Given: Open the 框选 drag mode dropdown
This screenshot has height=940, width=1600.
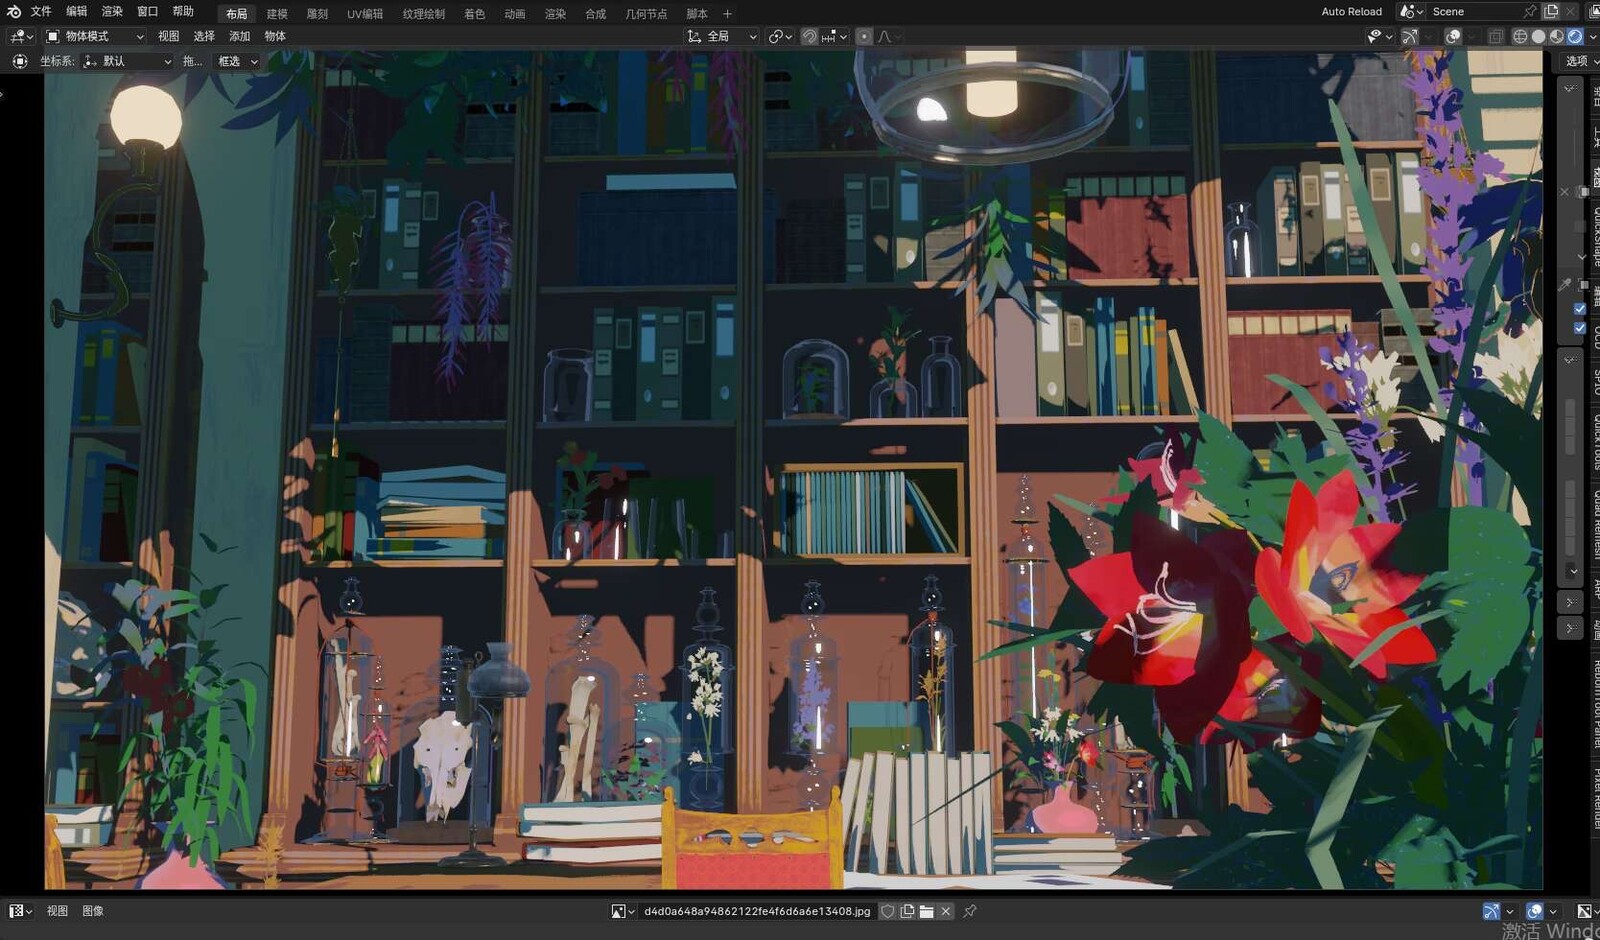Looking at the screenshot, I should pyautogui.click(x=237, y=61).
